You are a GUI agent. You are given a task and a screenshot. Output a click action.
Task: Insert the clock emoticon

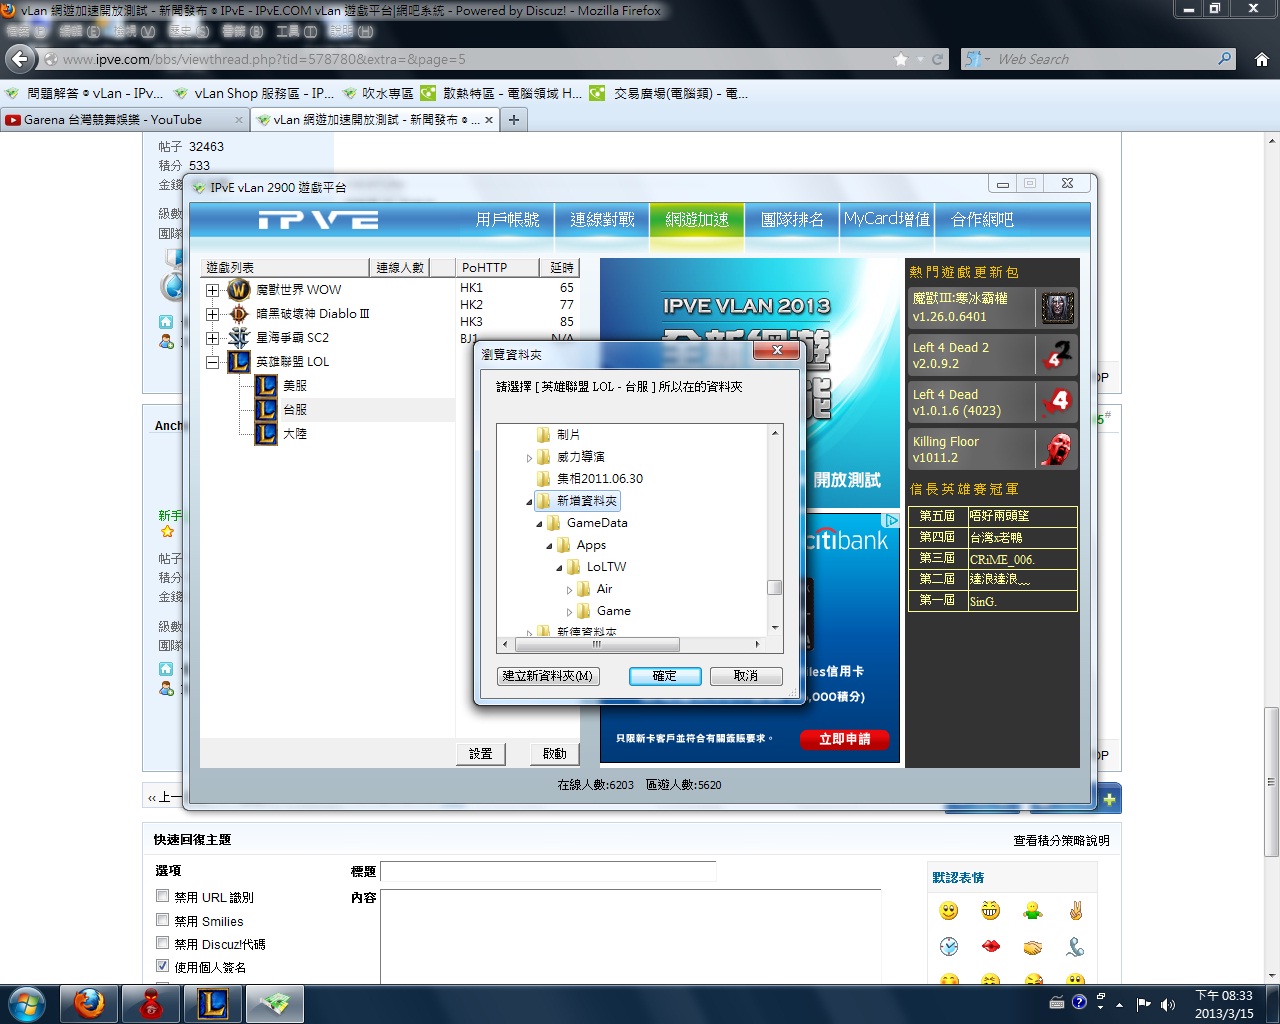coord(949,946)
